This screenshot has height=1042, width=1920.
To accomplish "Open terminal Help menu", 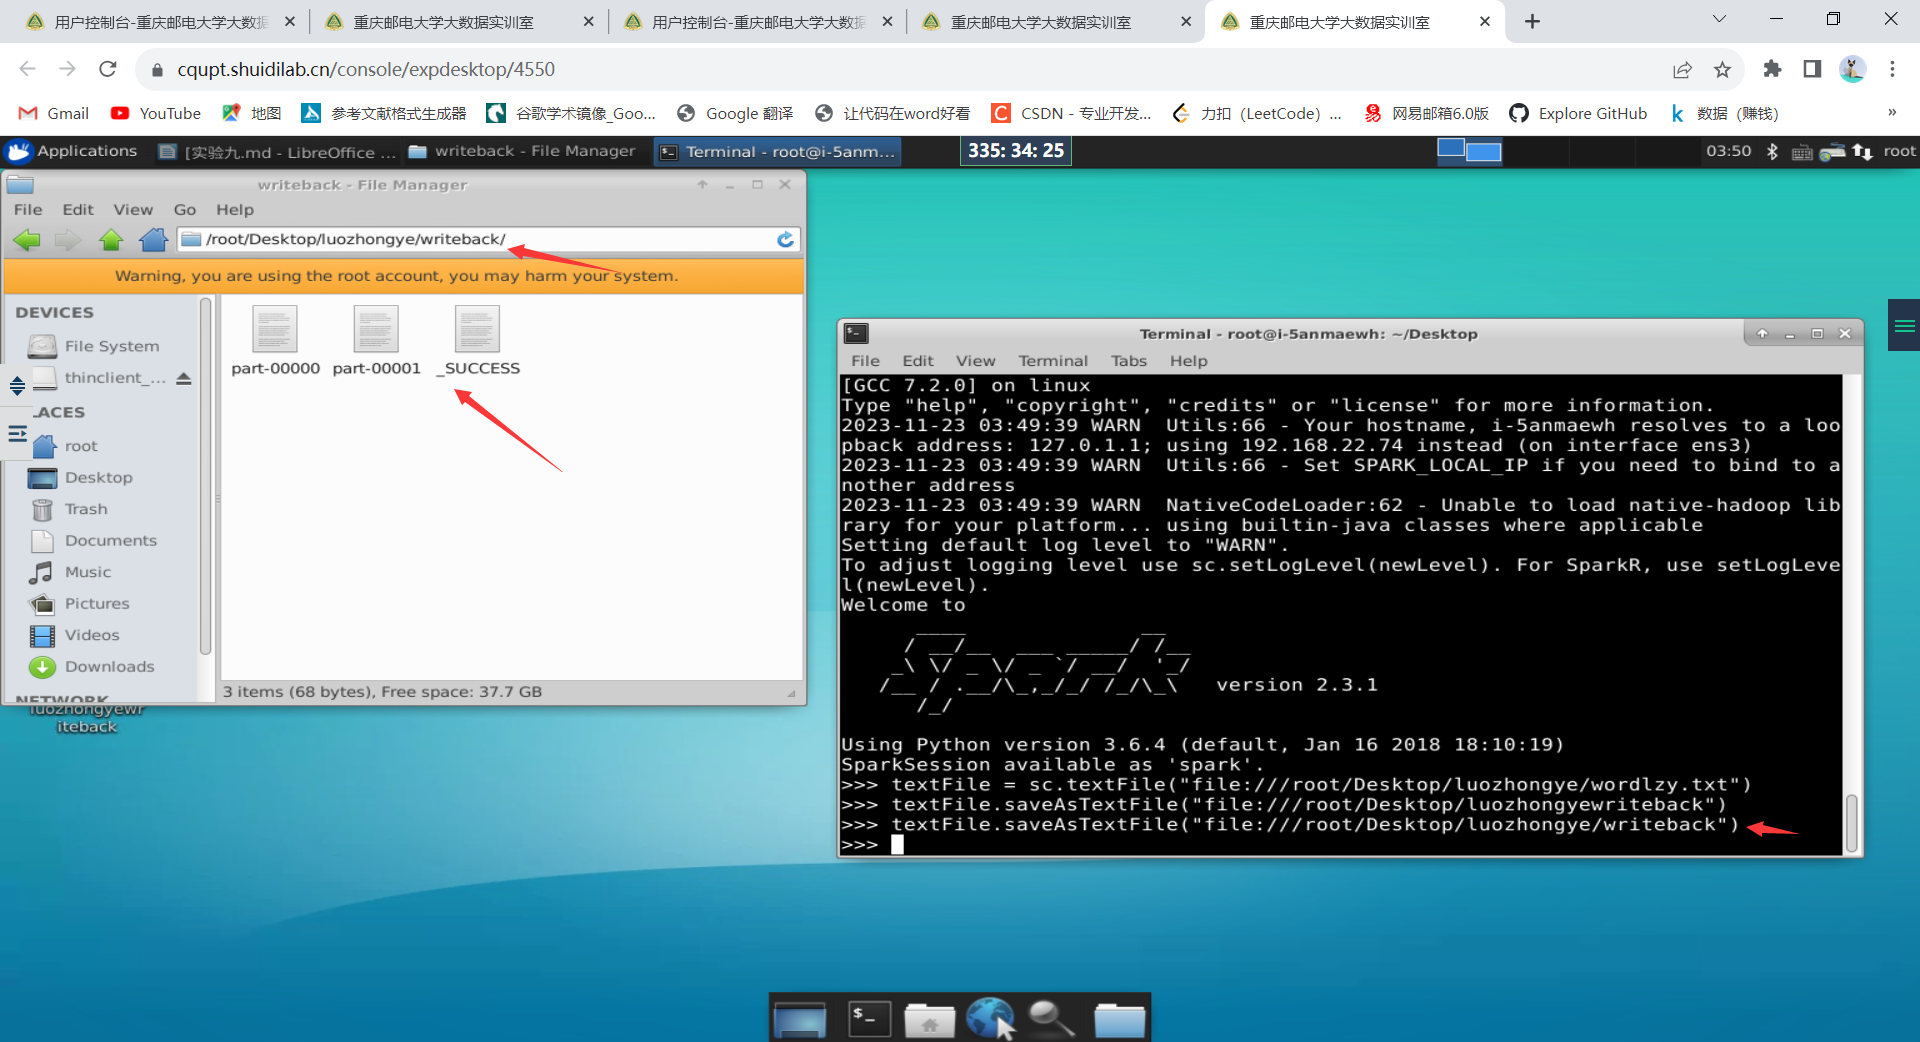I will (x=1189, y=361).
